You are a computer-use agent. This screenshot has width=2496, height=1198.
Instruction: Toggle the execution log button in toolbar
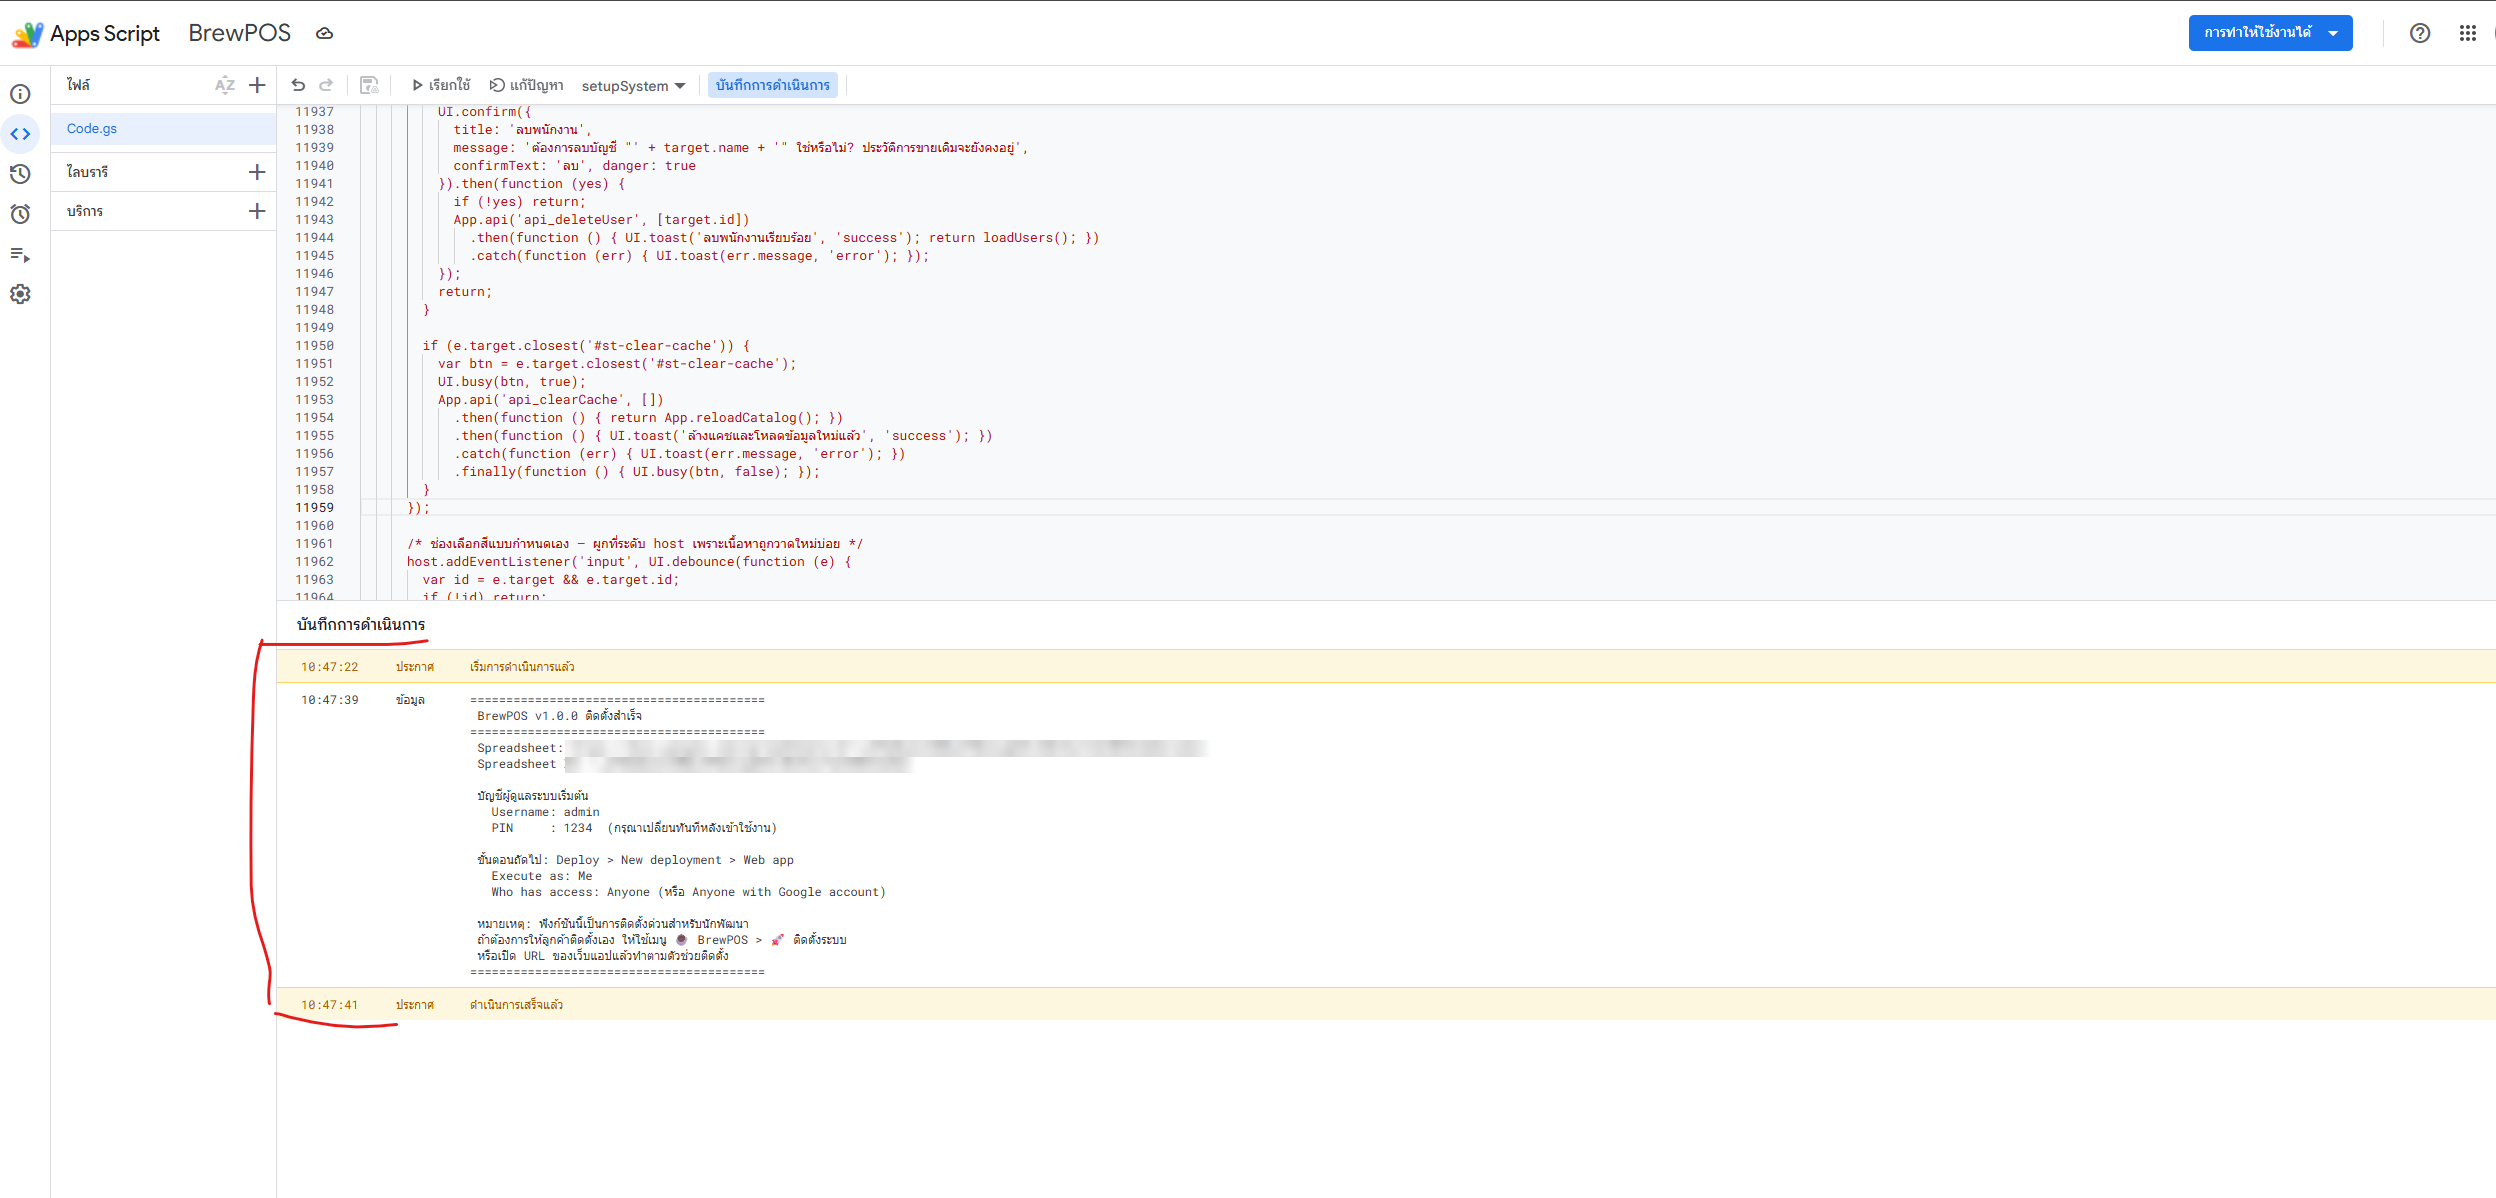coord(772,85)
